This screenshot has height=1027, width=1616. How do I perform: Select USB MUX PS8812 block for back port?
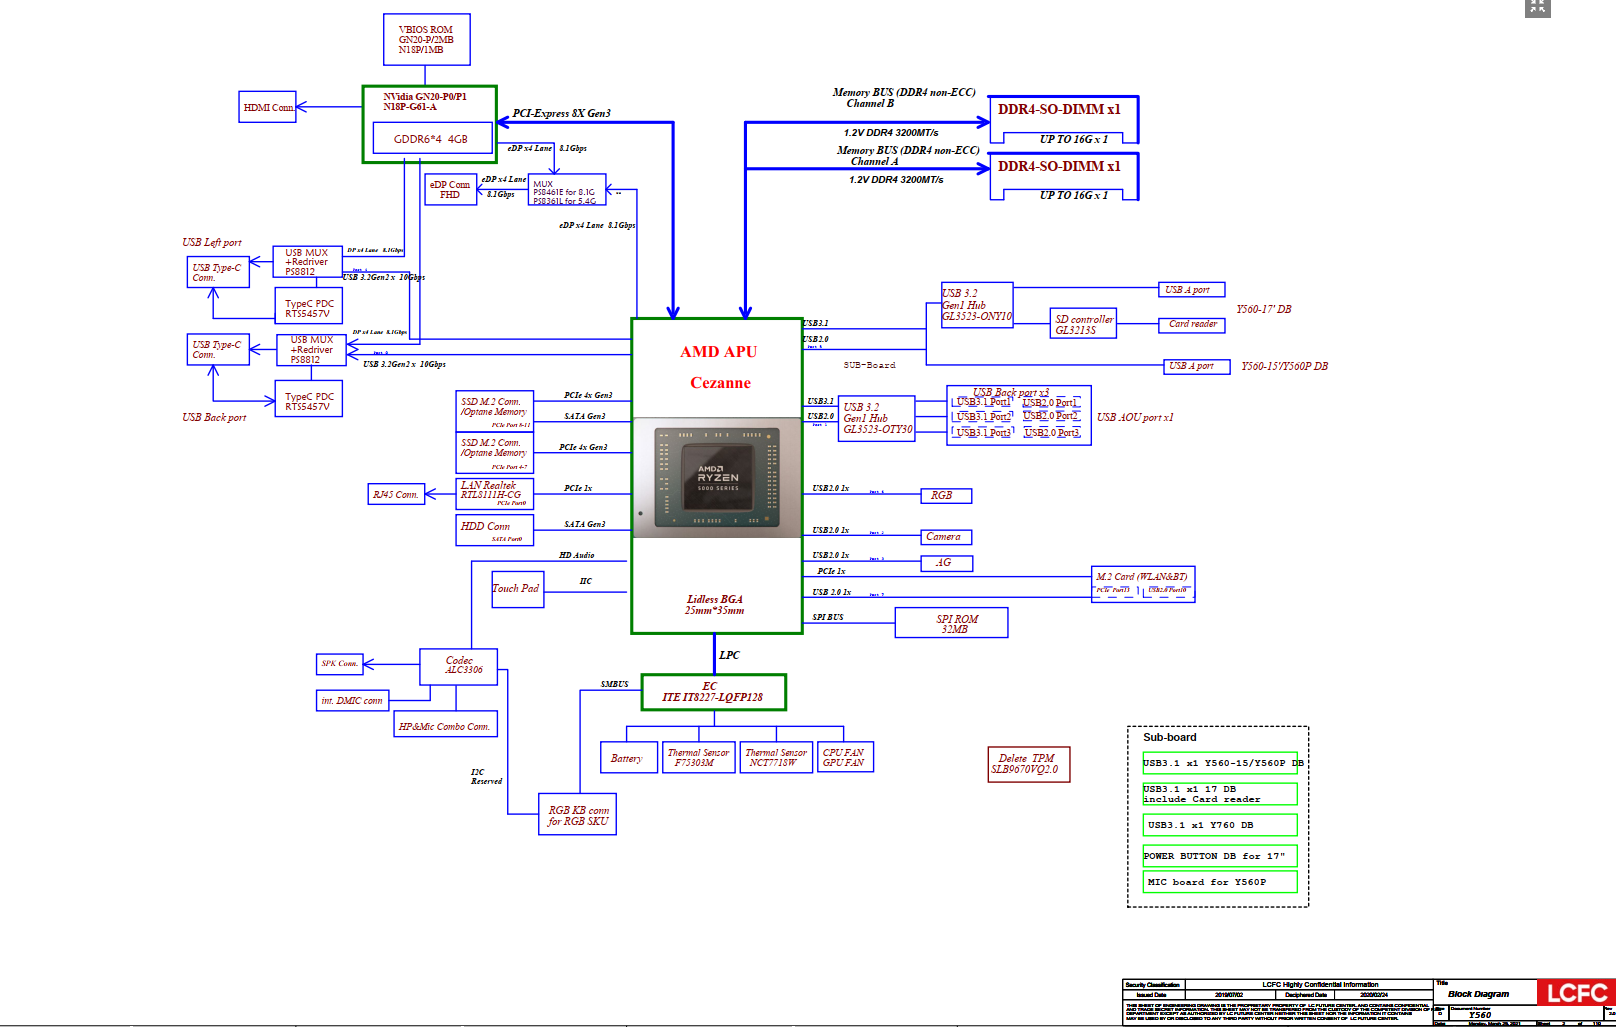(311, 350)
